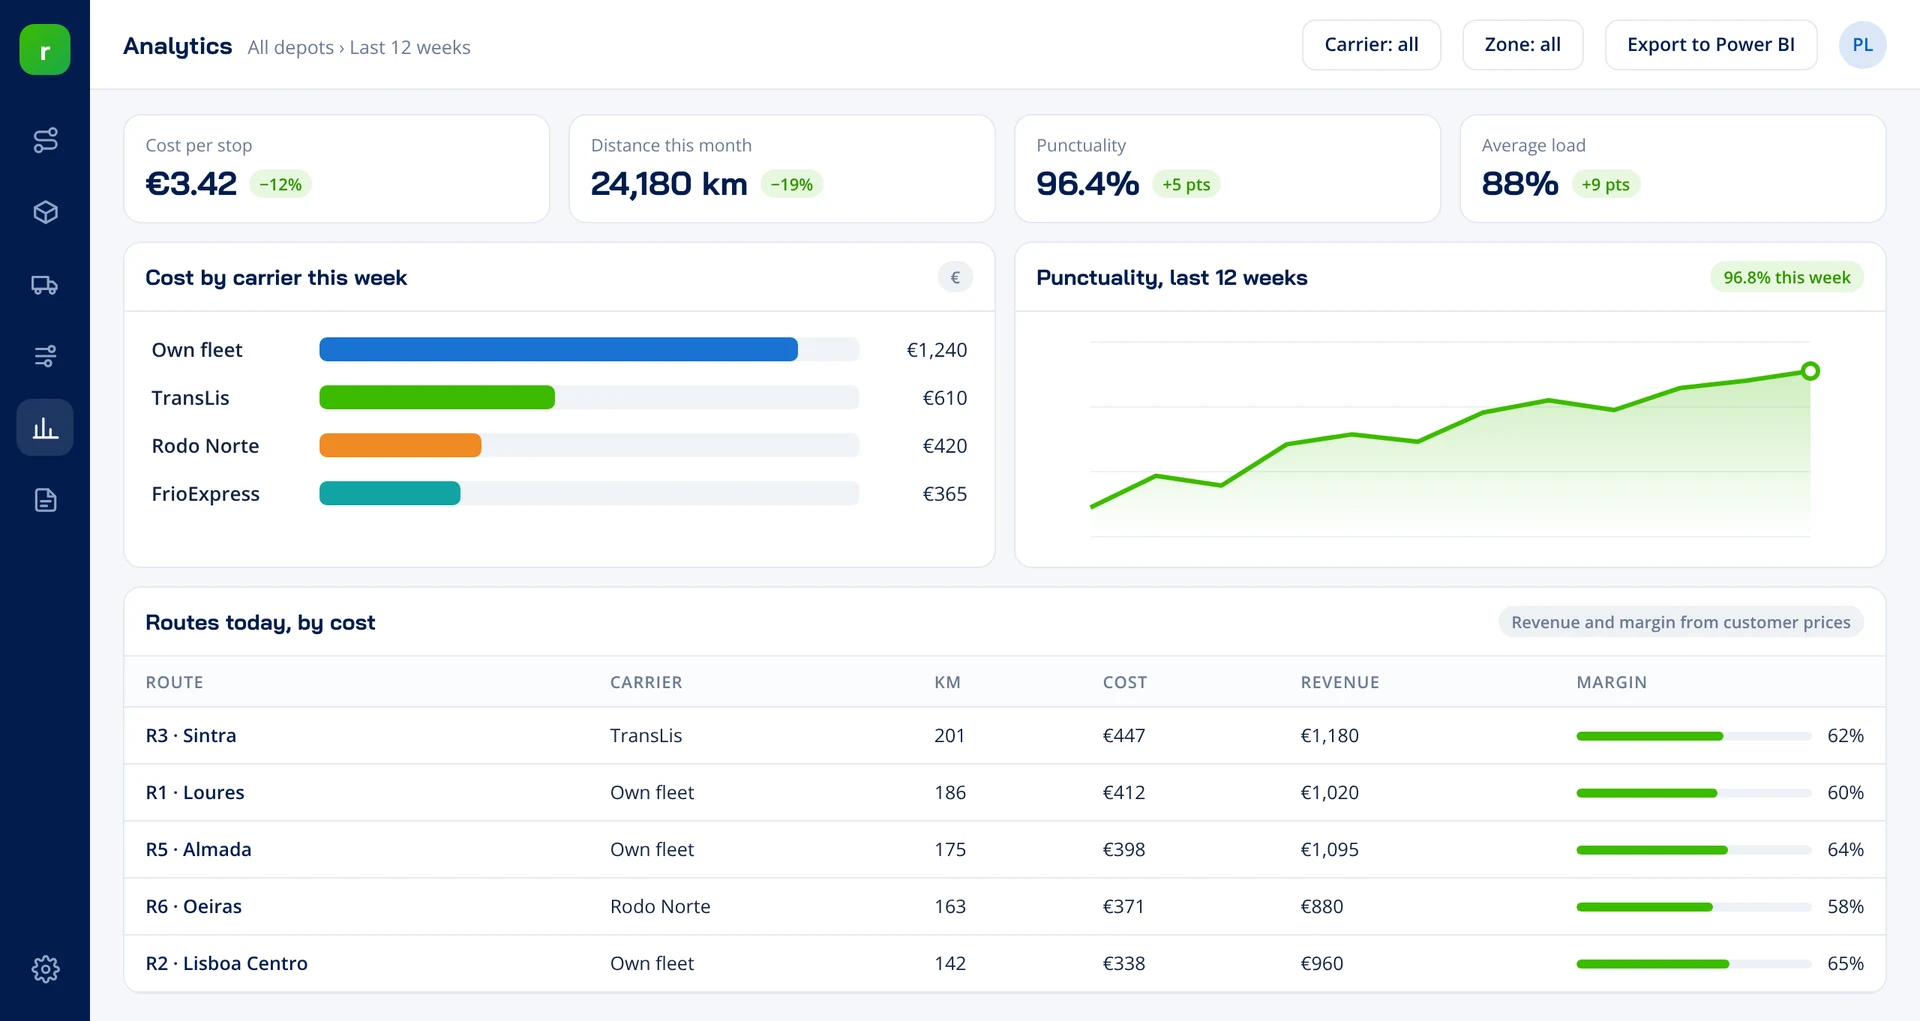Open the routes icon in sidebar

[x=45, y=140]
